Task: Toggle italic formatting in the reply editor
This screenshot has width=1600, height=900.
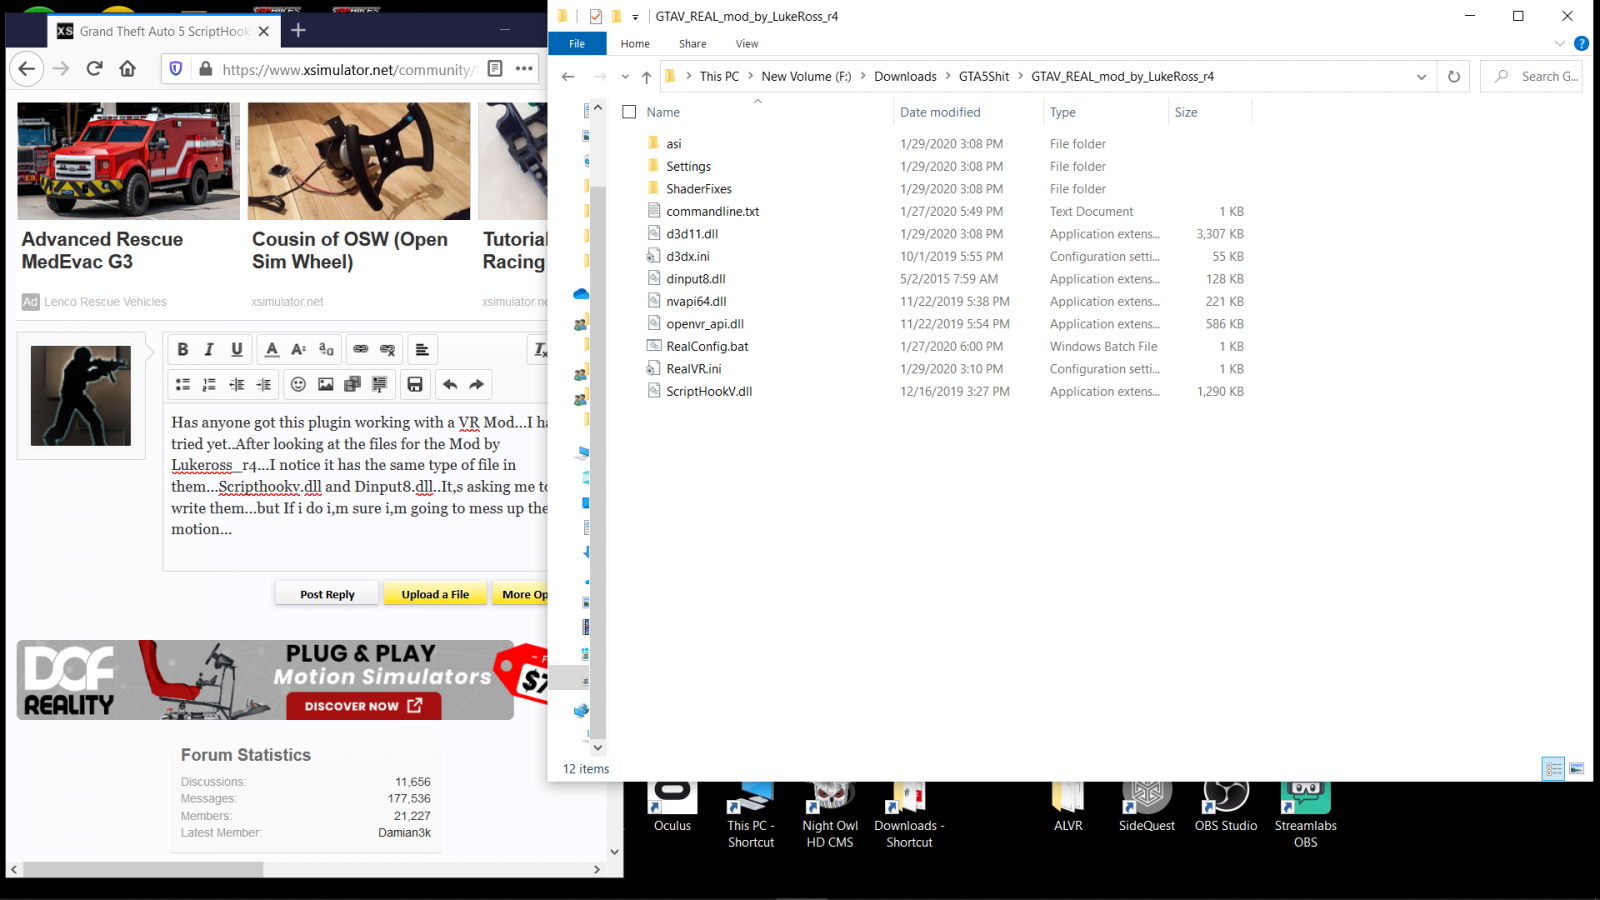Action: [x=209, y=349]
